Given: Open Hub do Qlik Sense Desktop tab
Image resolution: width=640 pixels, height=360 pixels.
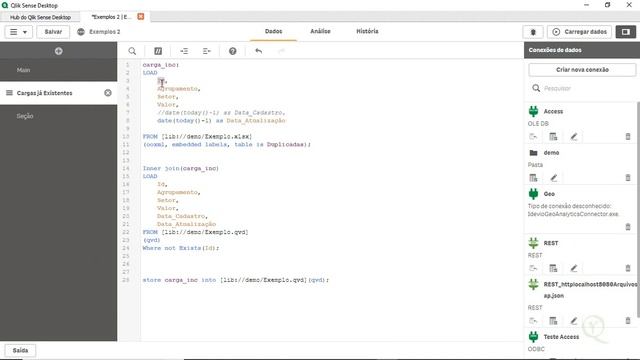Looking at the screenshot, I should point(40,17).
